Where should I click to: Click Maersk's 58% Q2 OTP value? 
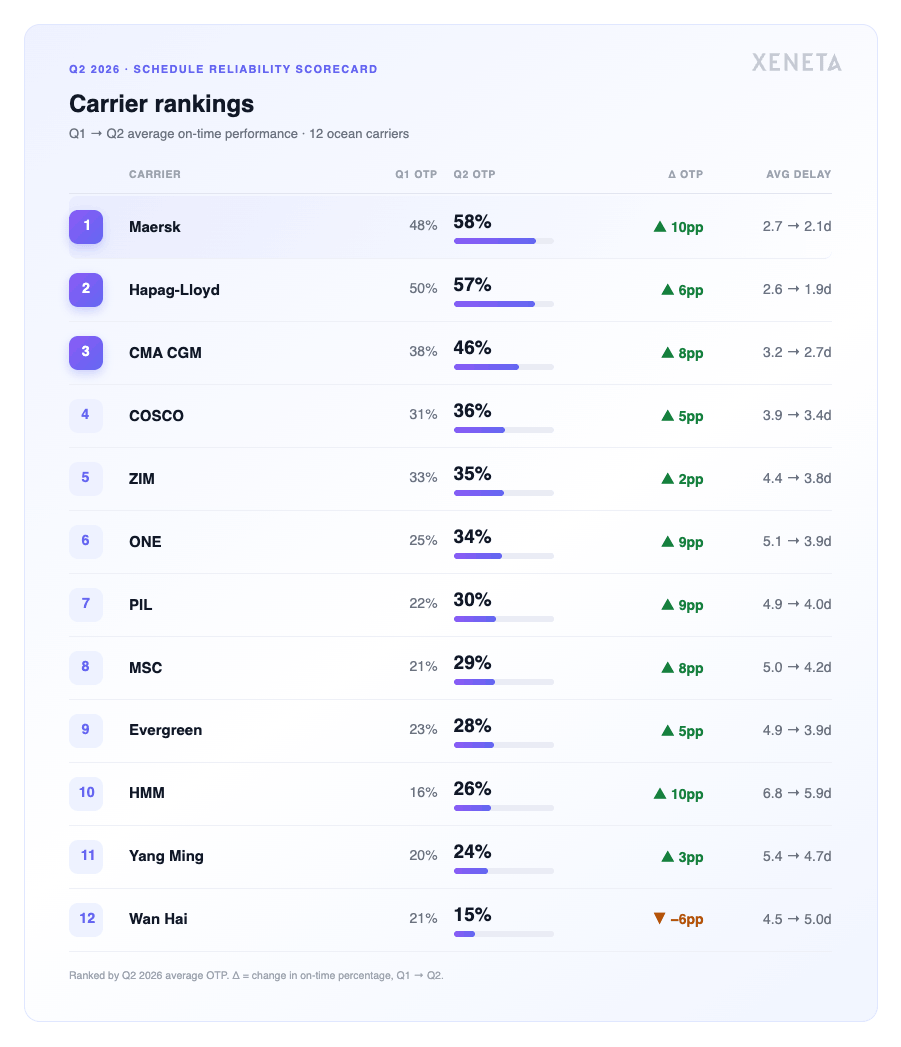(x=472, y=222)
